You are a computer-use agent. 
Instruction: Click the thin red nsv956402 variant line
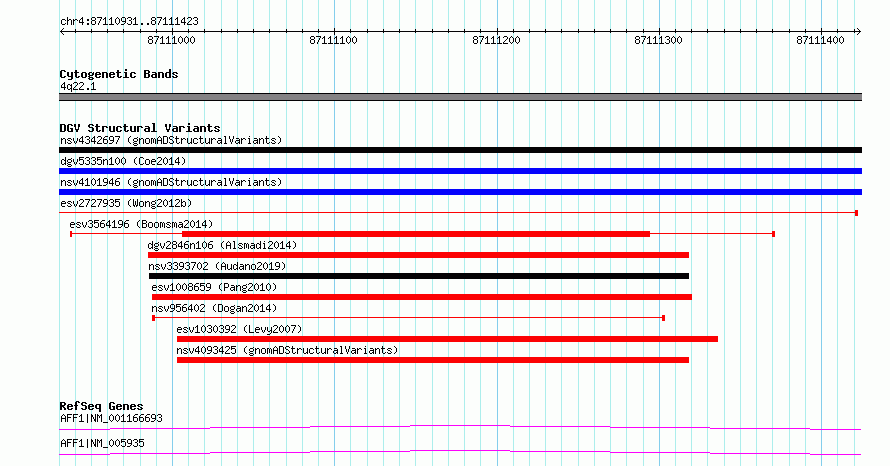[x=409, y=318]
